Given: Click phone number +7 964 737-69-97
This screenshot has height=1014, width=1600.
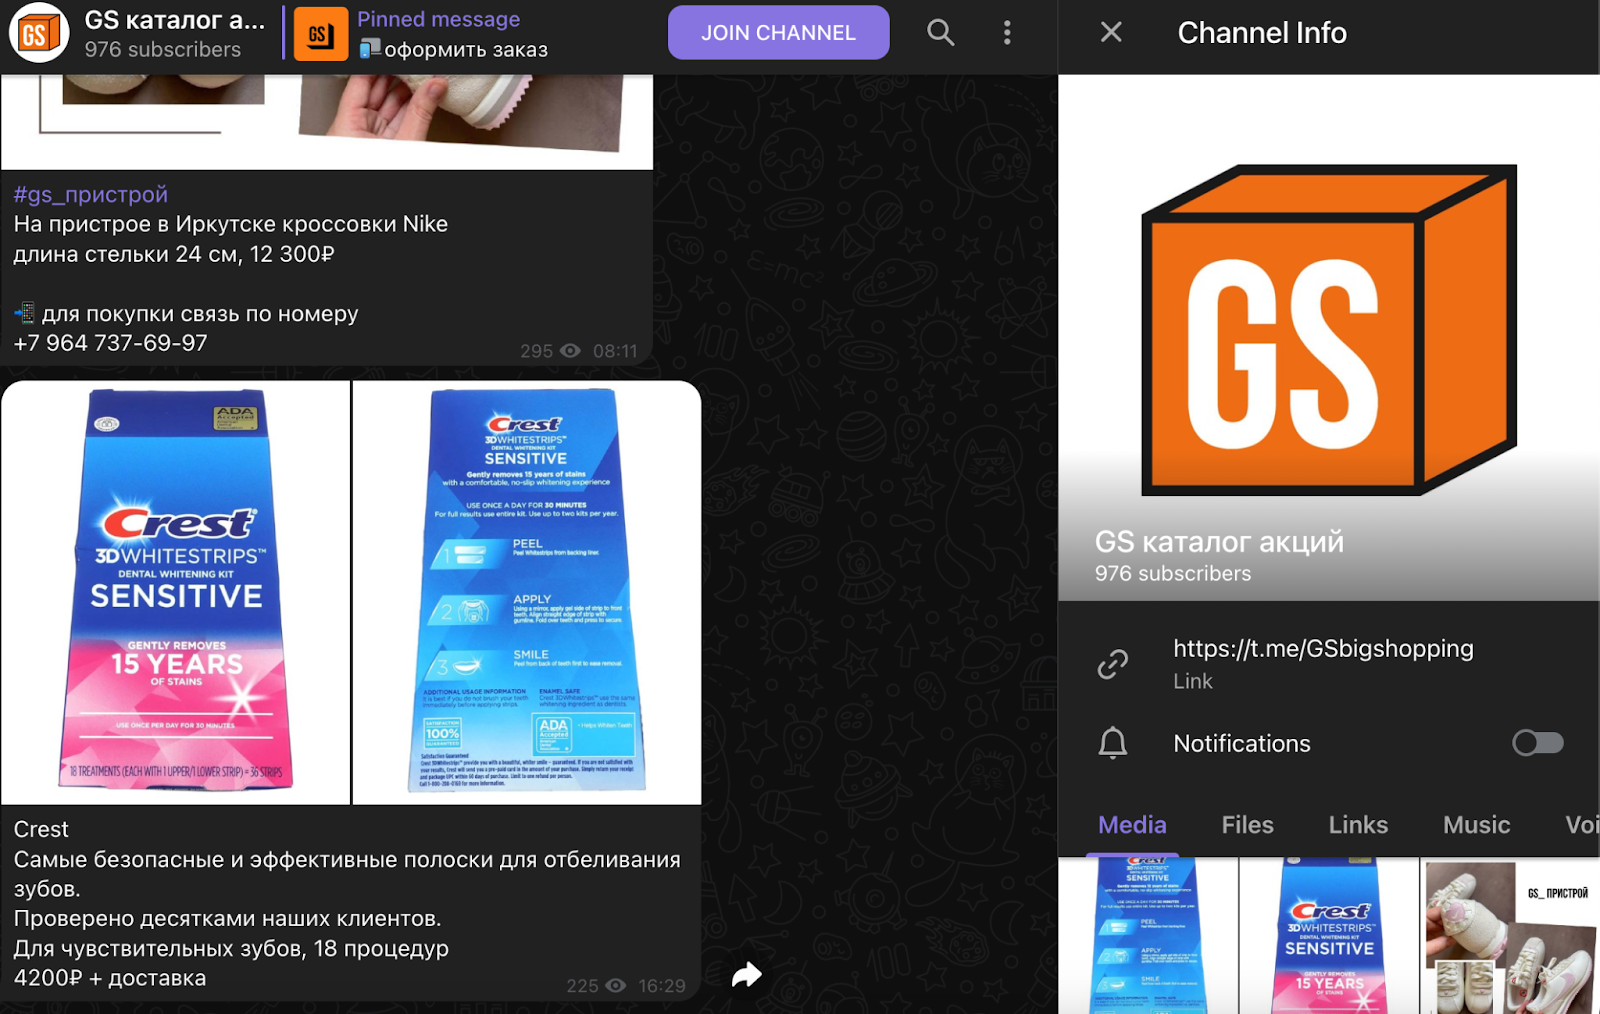Looking at the screenshot, I should pos(110,343).
